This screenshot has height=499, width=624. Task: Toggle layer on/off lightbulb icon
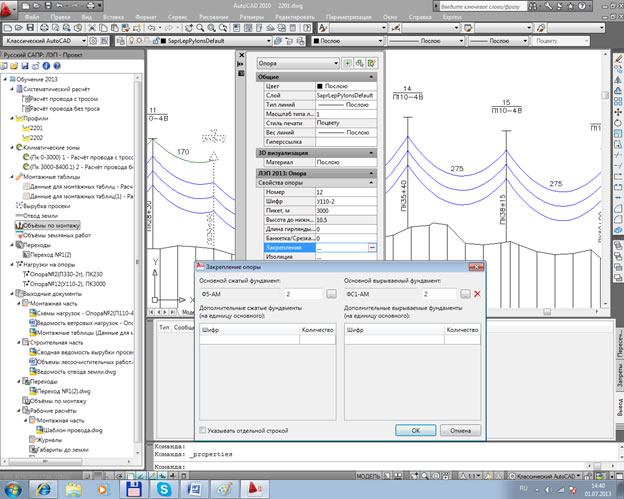point(132,41)
